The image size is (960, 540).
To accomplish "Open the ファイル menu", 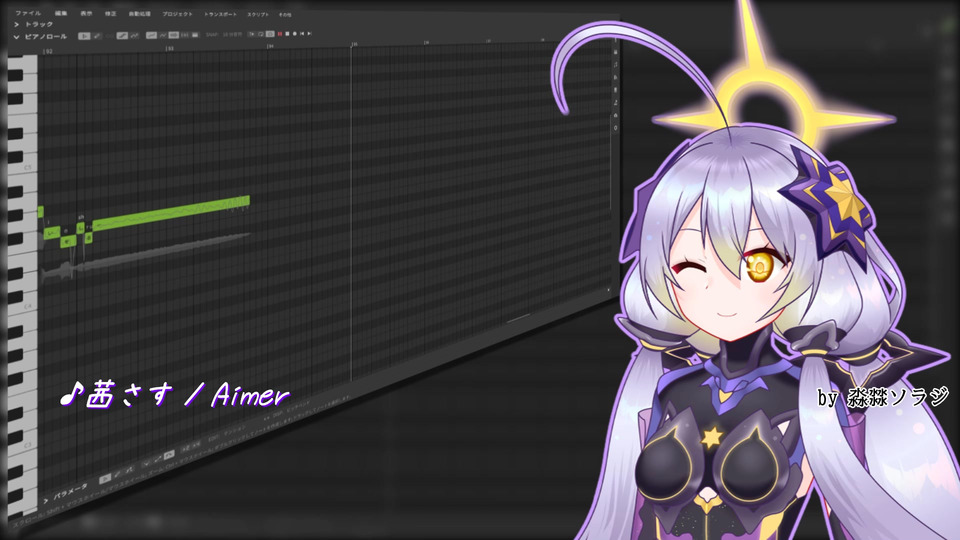I will tap(28, 13).
